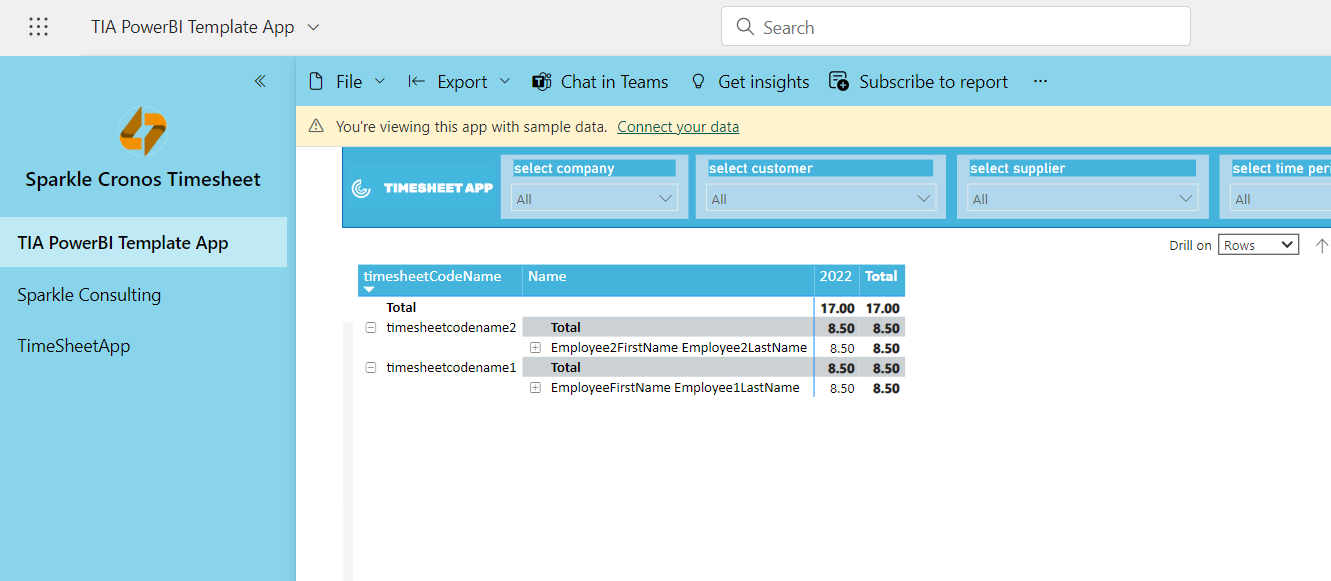Open the TIA PowerBI Template App title dropdown
Viewport: 1331px width, 581px height.
(313, 27)
